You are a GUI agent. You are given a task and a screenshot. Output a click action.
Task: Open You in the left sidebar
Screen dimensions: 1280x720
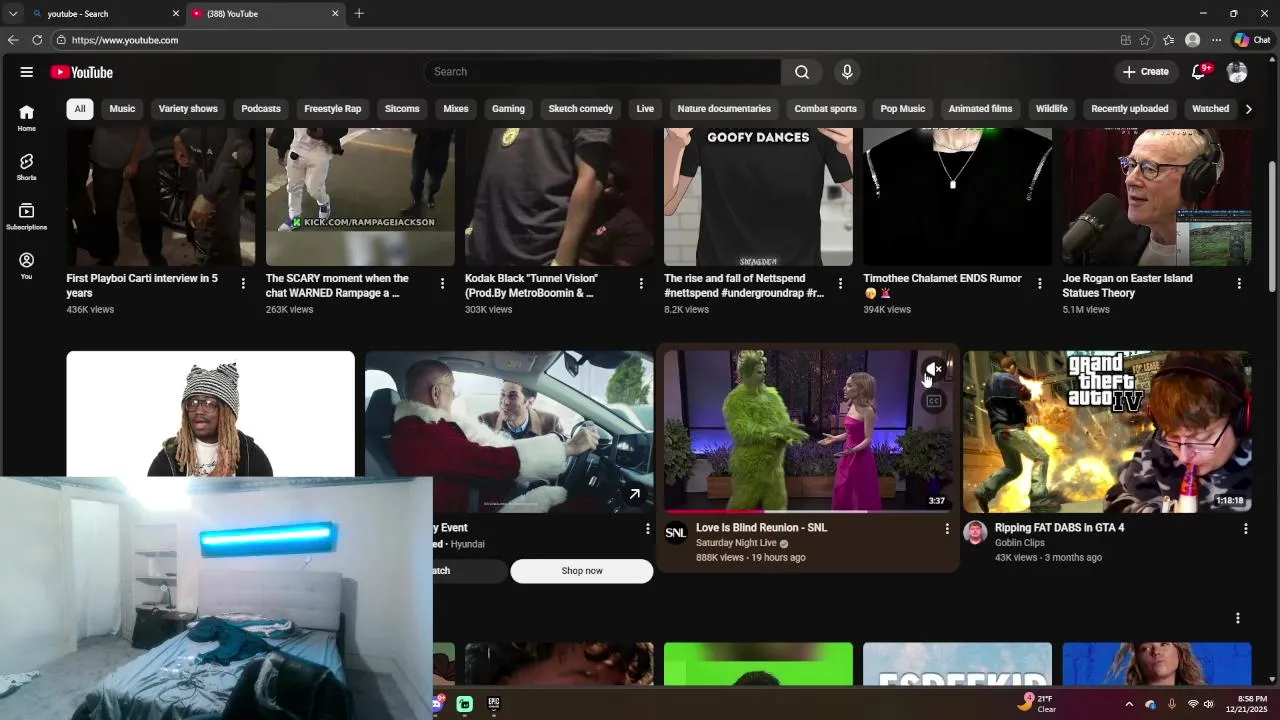(x=27, y=265)
